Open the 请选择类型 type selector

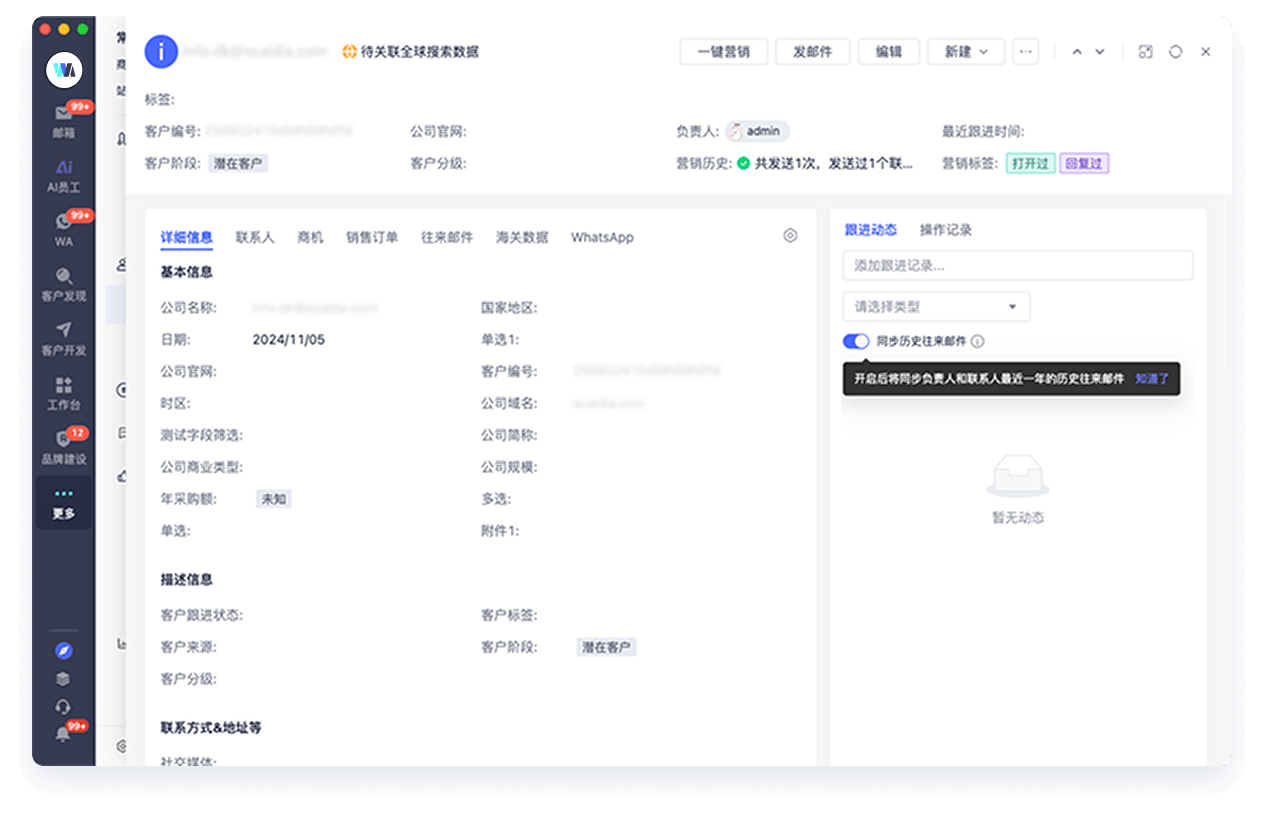pos(936,306)
